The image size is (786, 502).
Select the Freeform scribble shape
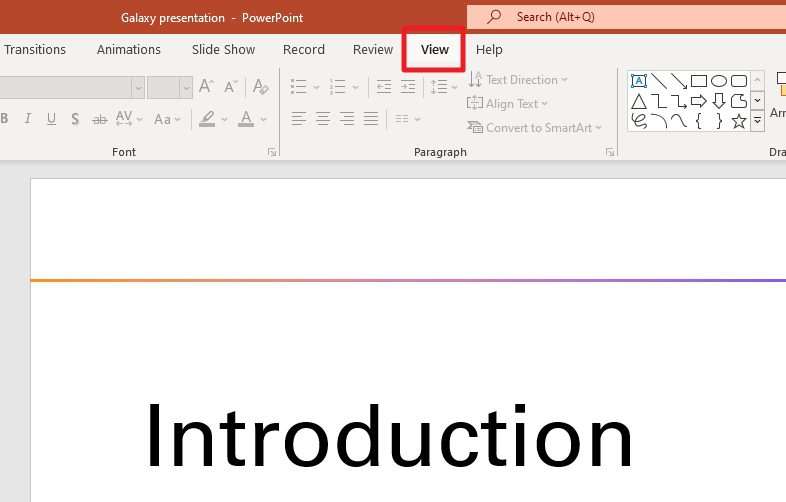pyautogui.click(x=639, y=121)
